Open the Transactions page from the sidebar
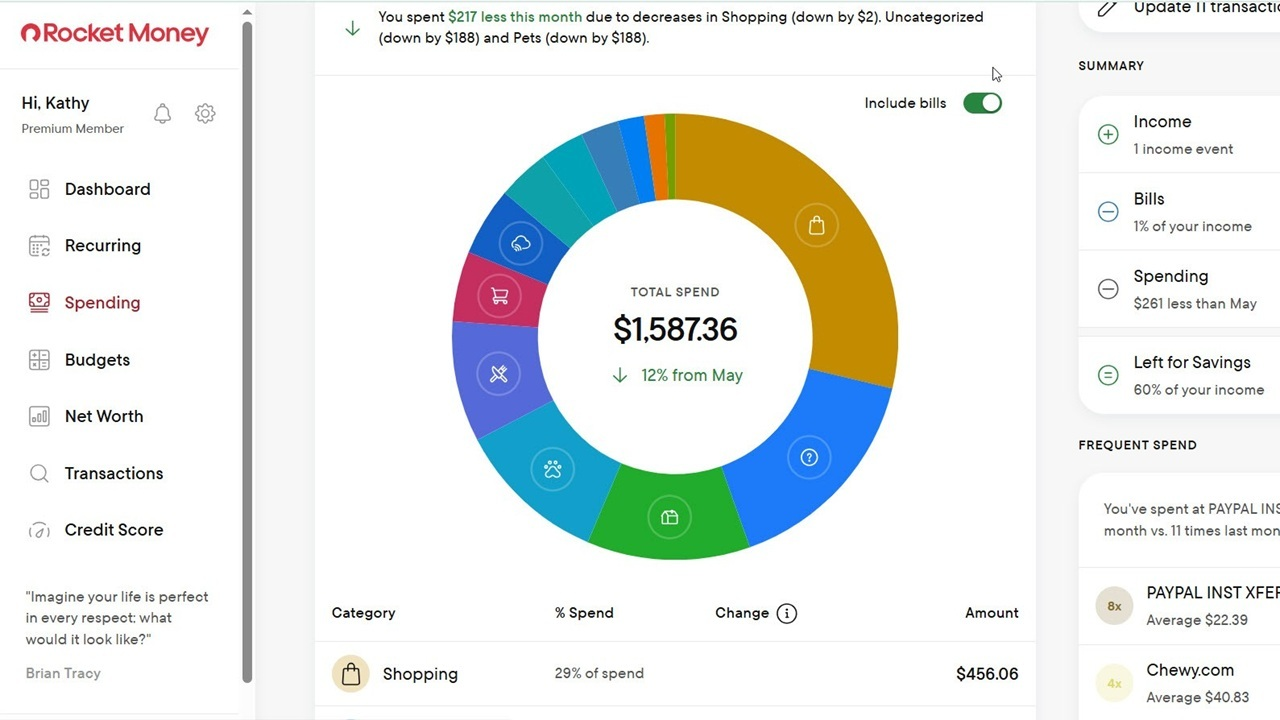1280x720 pixels. coord(113,473)
